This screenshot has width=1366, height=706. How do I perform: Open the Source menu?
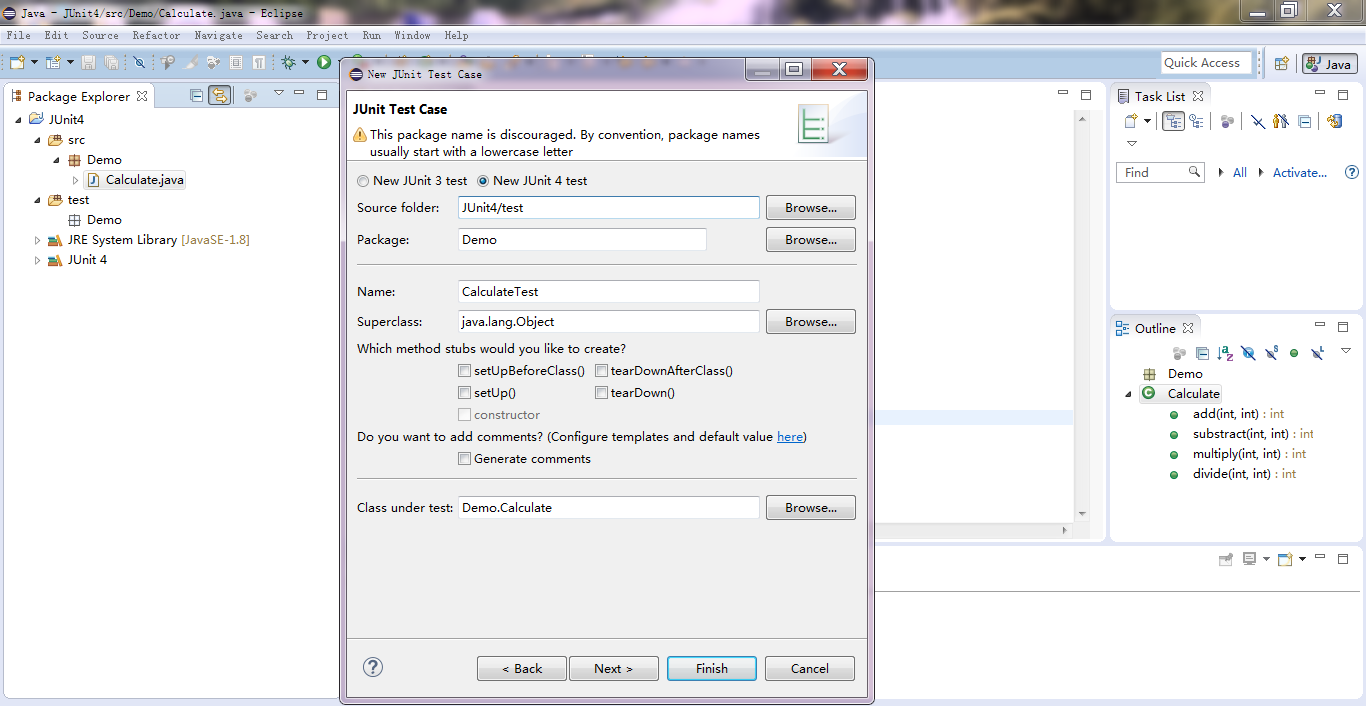[x=100, y=35]
